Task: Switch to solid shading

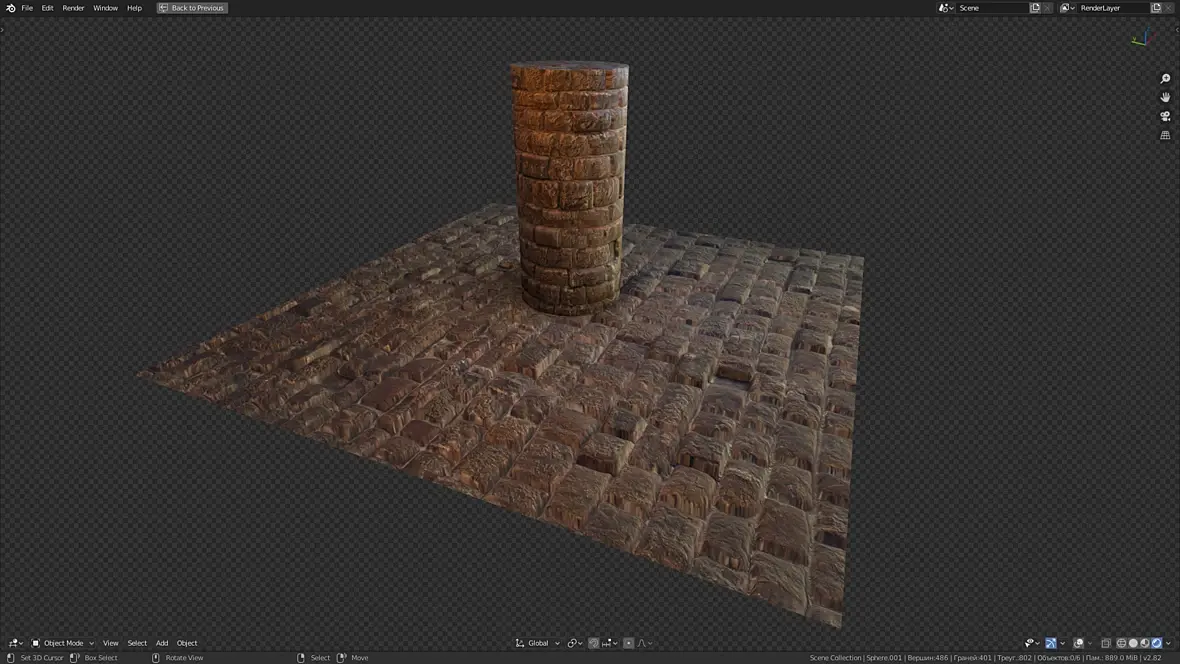Action: 1133,643
